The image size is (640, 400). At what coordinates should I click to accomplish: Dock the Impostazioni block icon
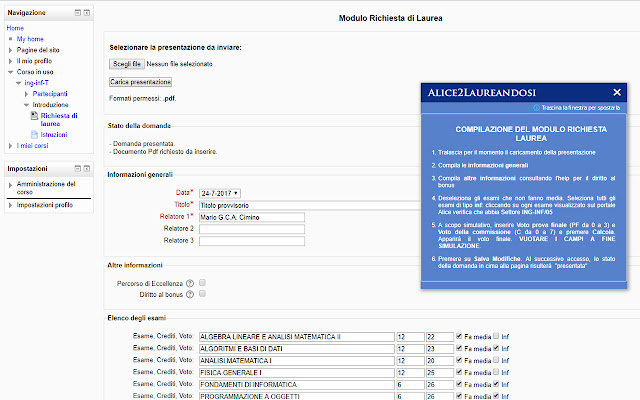[x=87, y=168]
